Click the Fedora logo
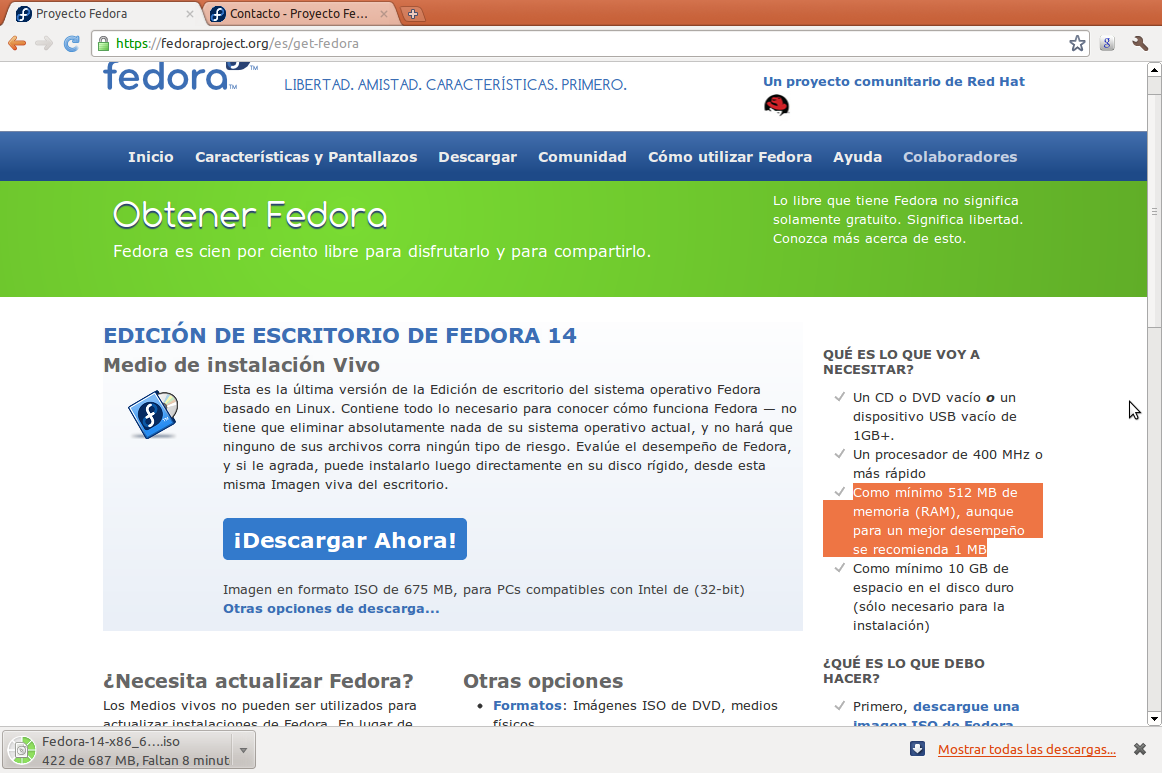Viewport: 1162px width, 773px height. tap(180, 76)
